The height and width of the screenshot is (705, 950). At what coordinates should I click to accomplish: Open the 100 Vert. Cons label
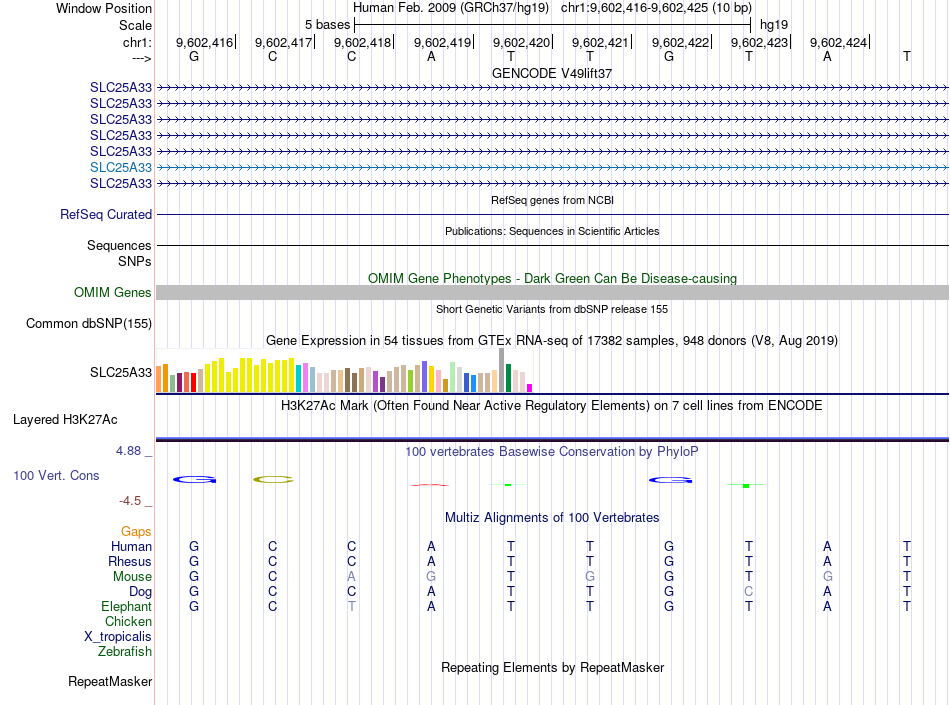coord(56,475)
